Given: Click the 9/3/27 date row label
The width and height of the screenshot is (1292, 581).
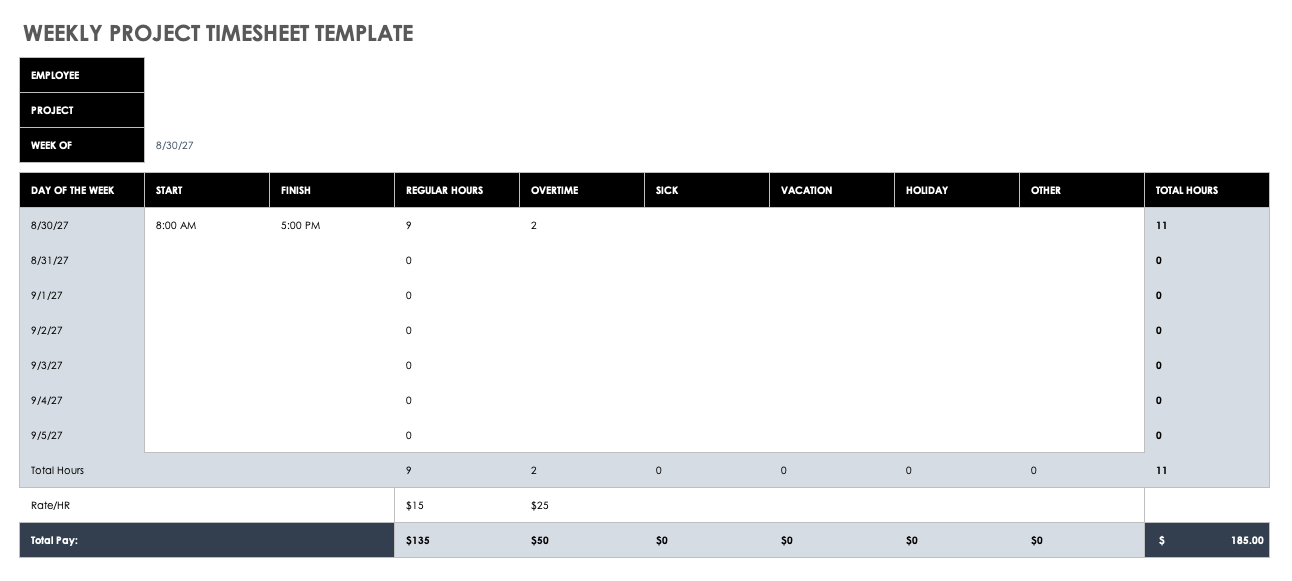Looking at the screenshot, I should (47, 365).
